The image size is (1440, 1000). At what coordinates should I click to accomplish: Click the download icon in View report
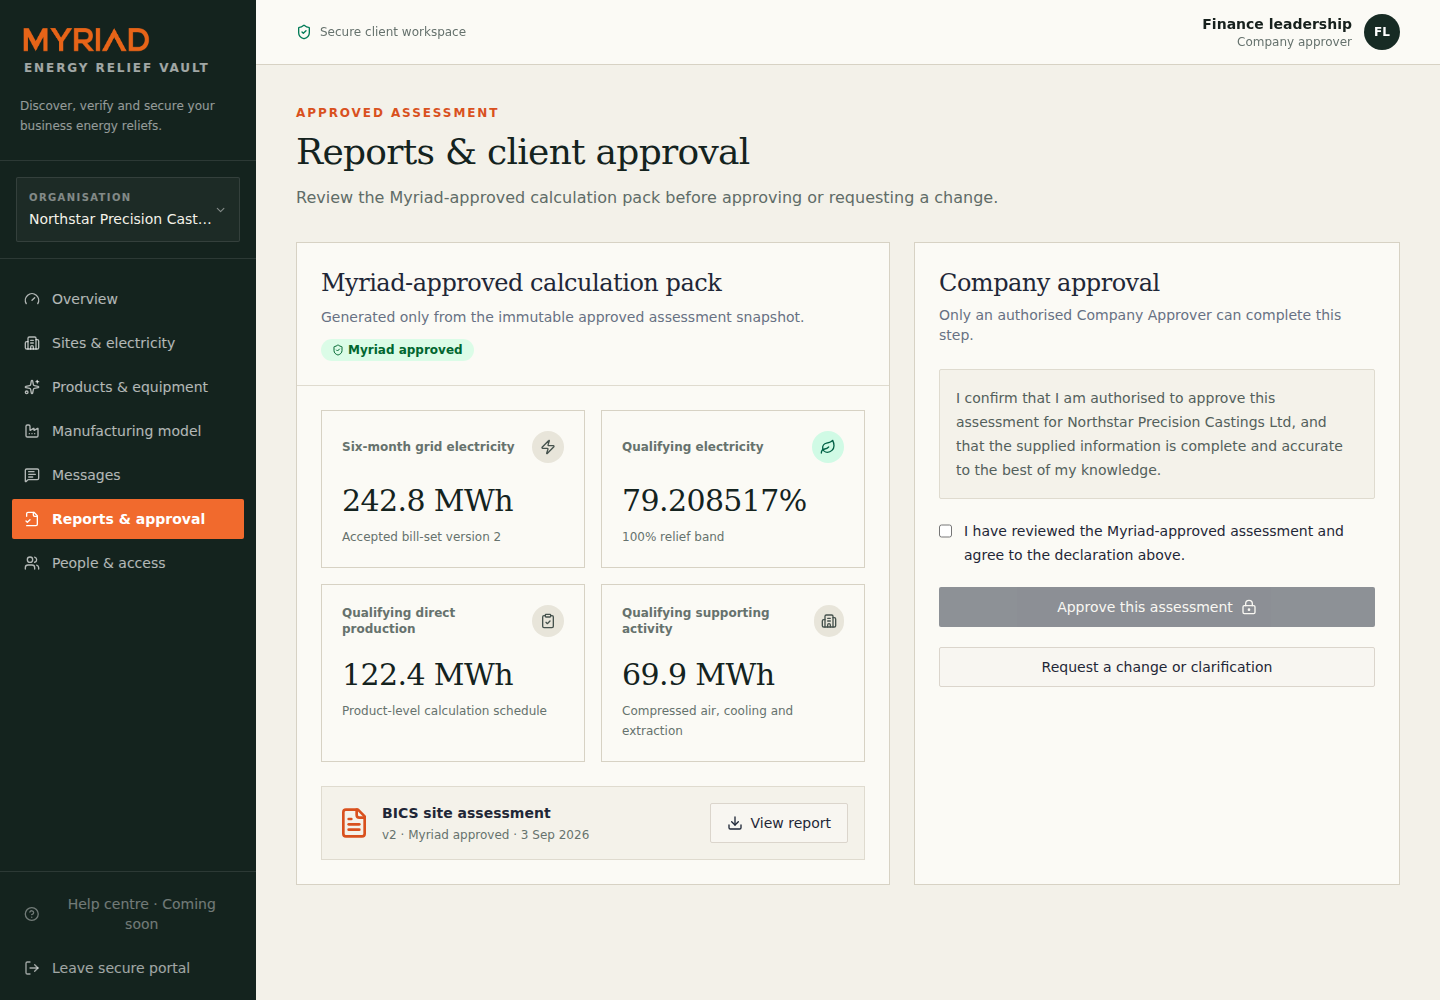(x=735, y=823)
